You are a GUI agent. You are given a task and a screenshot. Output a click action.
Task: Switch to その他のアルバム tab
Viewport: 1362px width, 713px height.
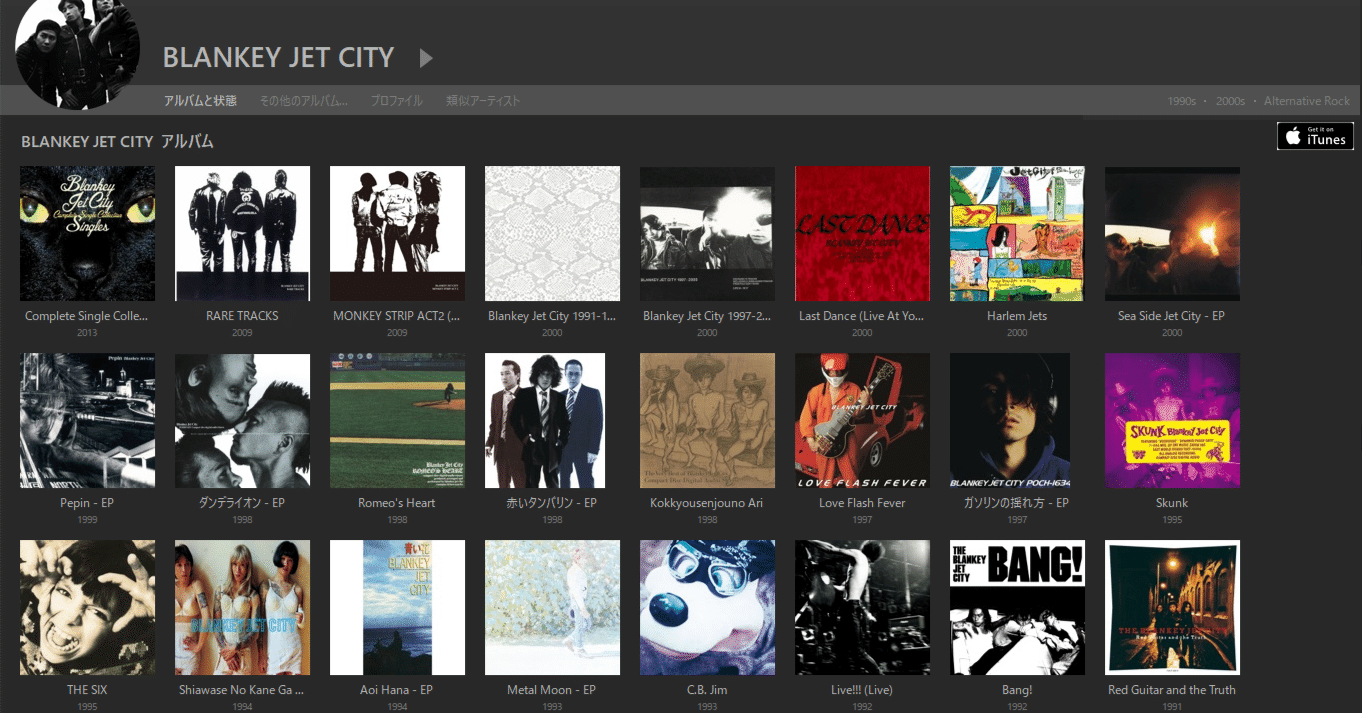pyautogui.click(x=304, y=101)
